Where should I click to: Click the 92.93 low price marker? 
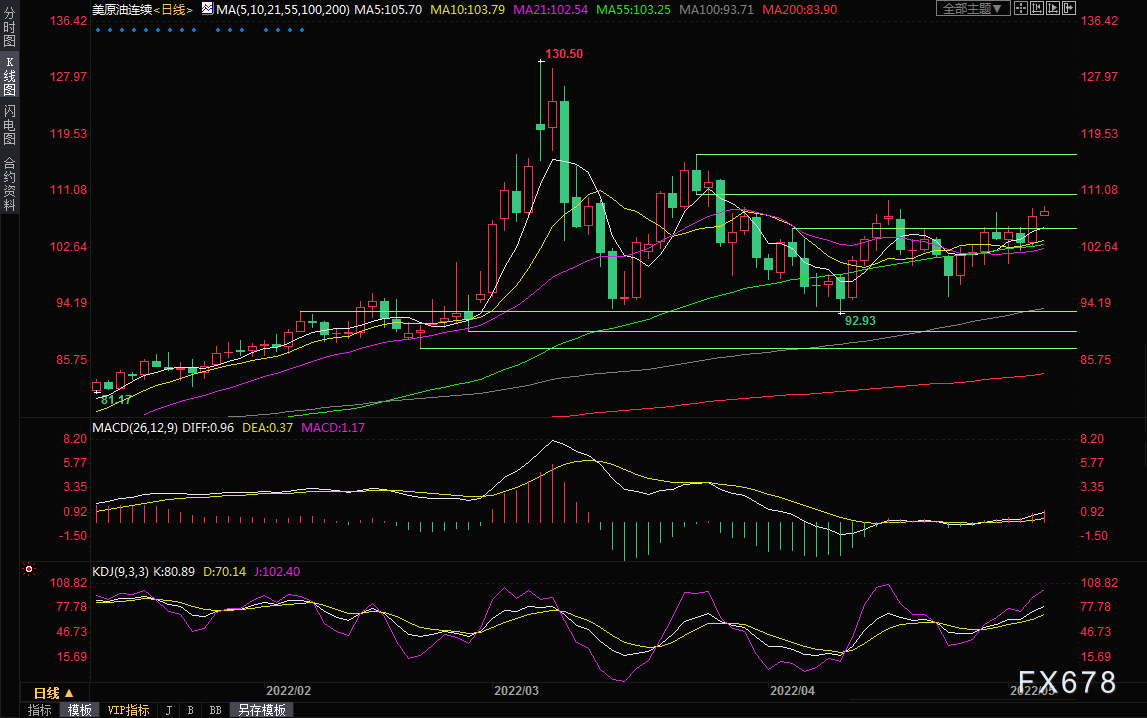click(x=860, y=320)
